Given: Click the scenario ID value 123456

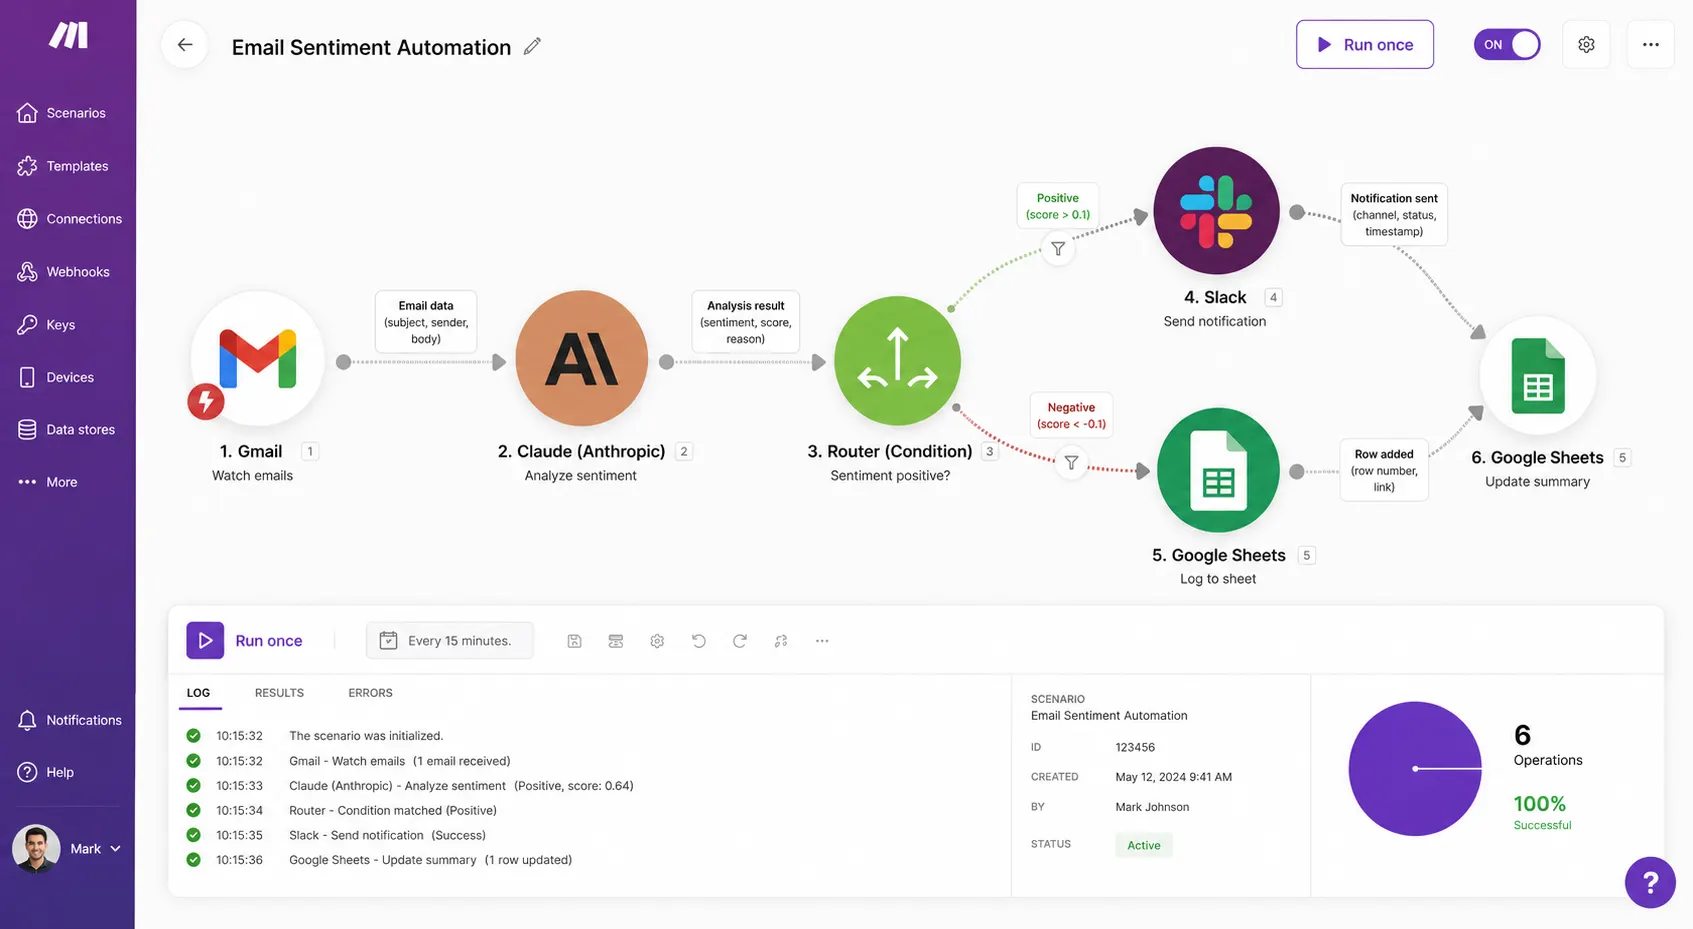Looking at the screenshot, I should click(1135, 748).
